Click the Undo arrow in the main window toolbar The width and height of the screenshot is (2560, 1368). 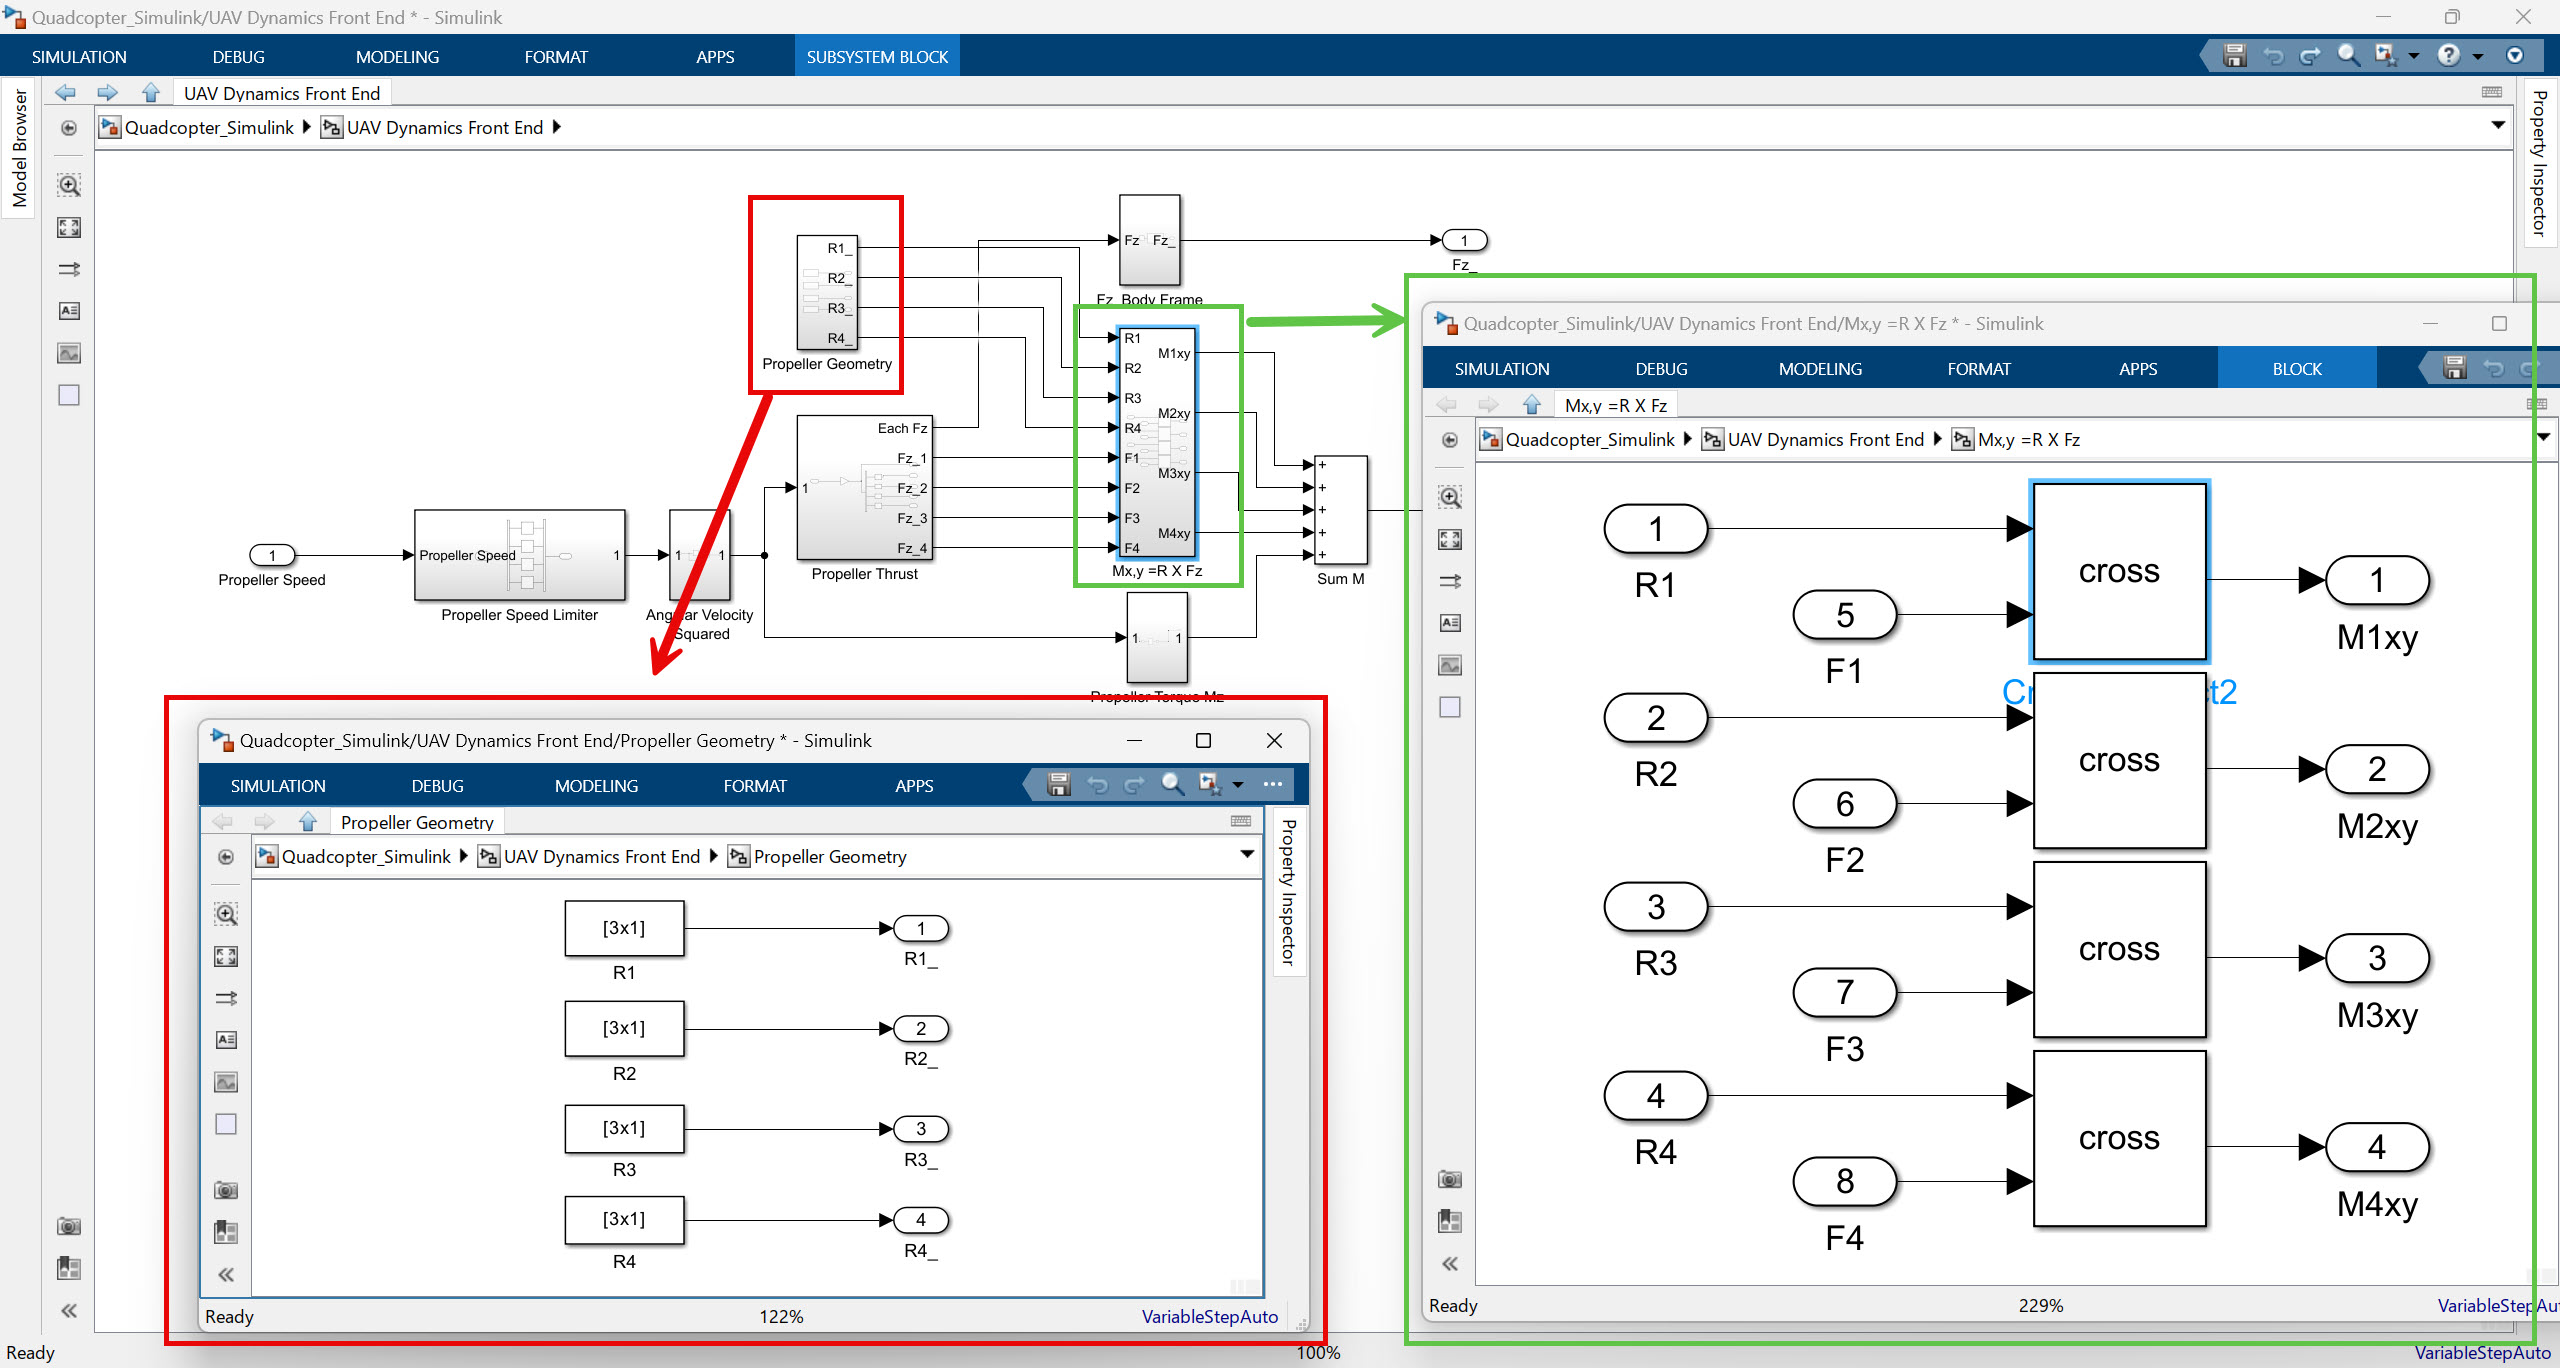coord(2273,56)
